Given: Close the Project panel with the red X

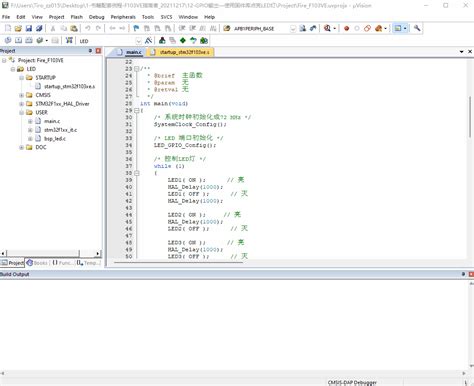Looking at the screenshot, I should point(98,51).
